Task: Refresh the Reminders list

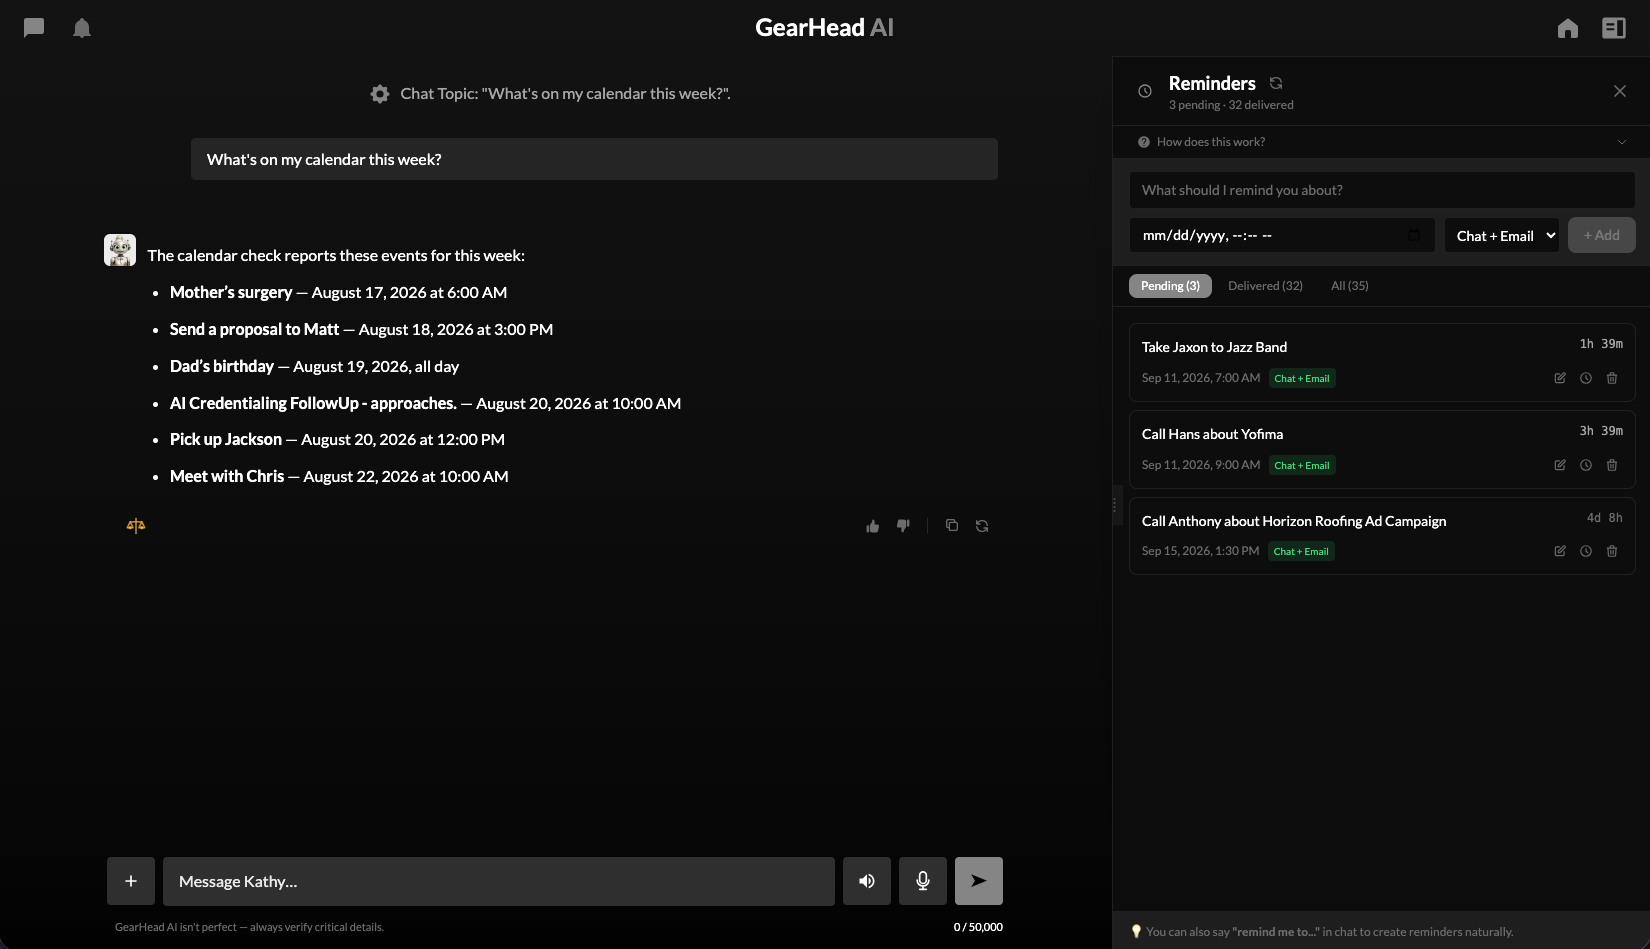Action: [x=1276, y=83]
